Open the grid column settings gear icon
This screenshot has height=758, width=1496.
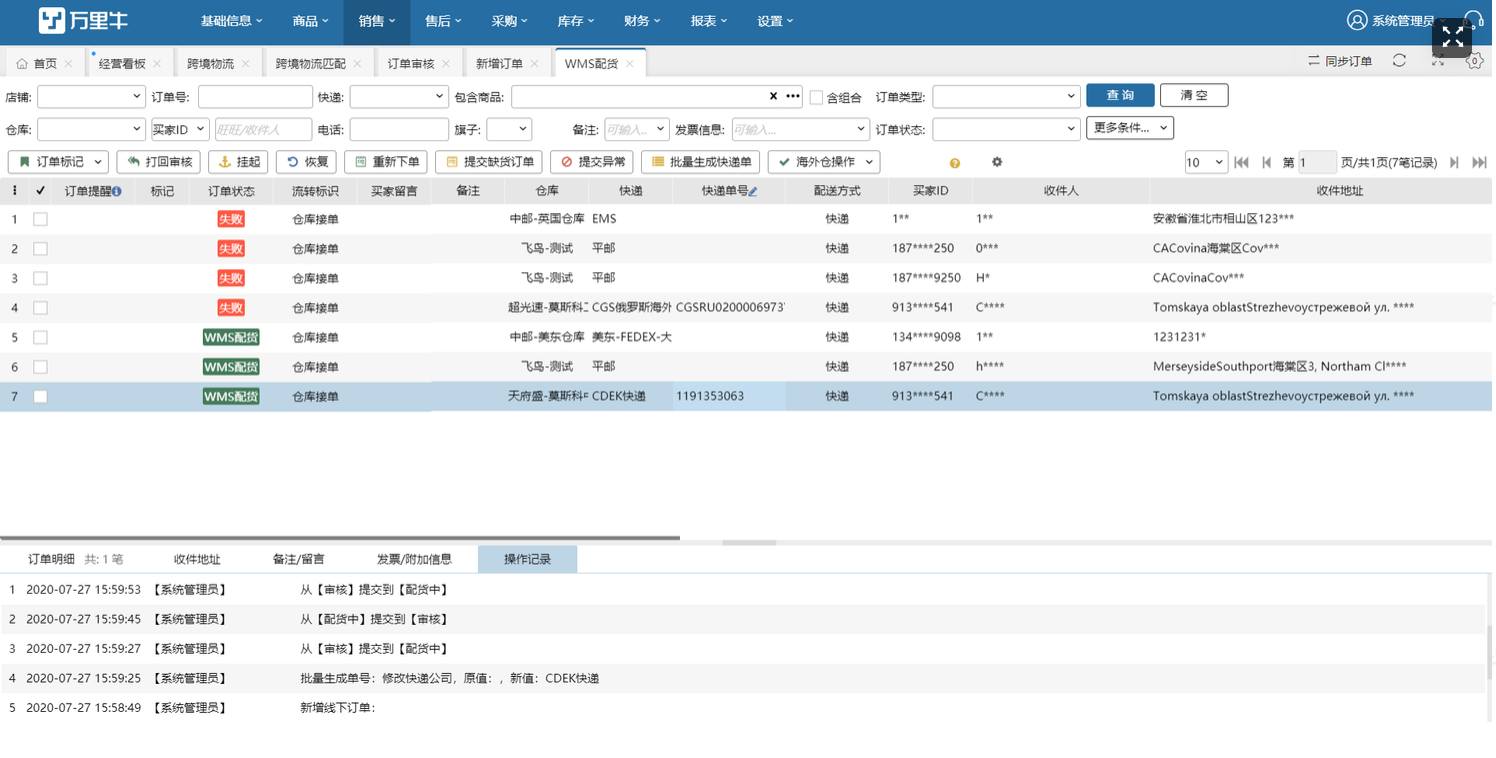(997, 162)
